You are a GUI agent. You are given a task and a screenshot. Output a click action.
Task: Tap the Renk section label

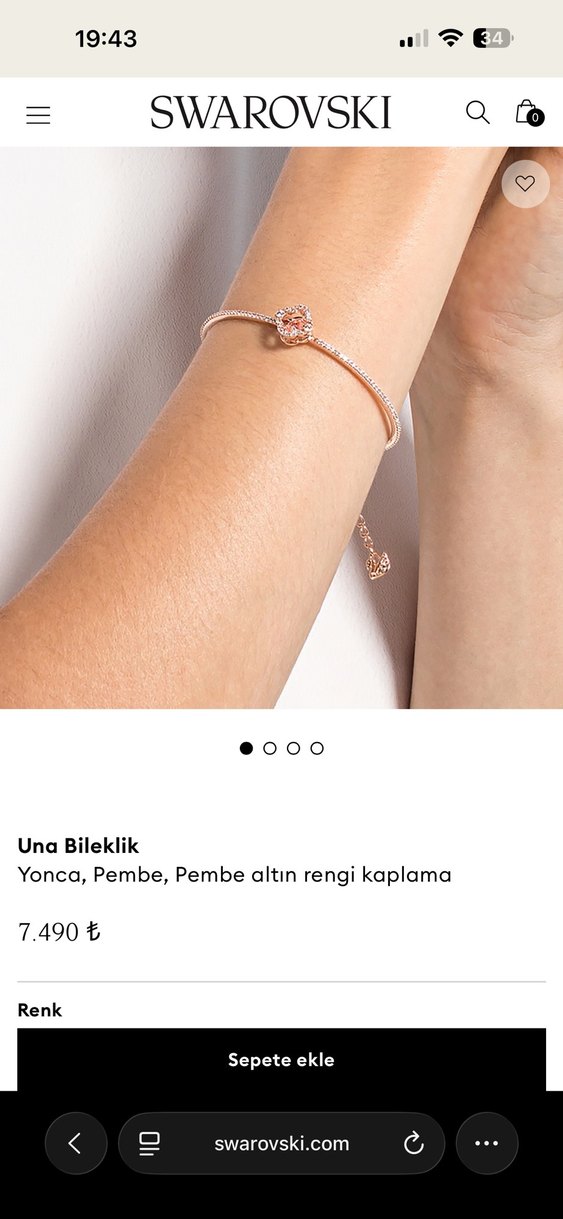point(40,1010)
